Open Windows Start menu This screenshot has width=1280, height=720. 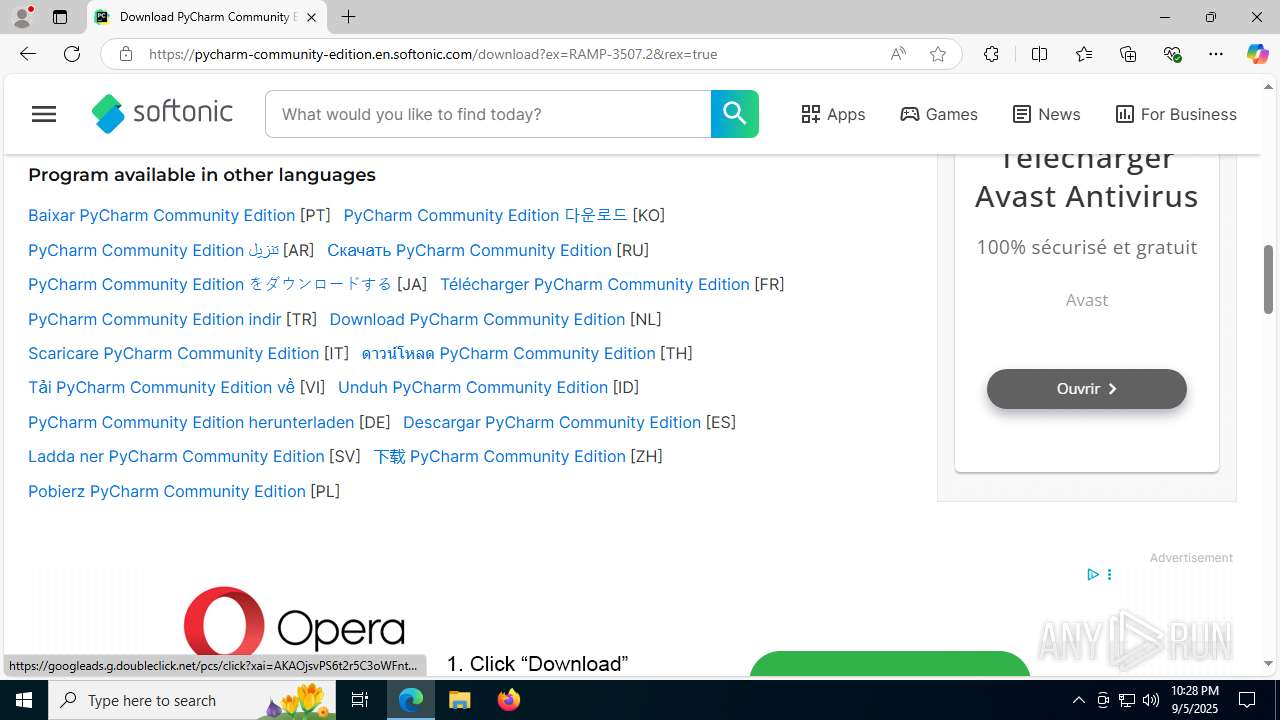click(x=24, y=700)
